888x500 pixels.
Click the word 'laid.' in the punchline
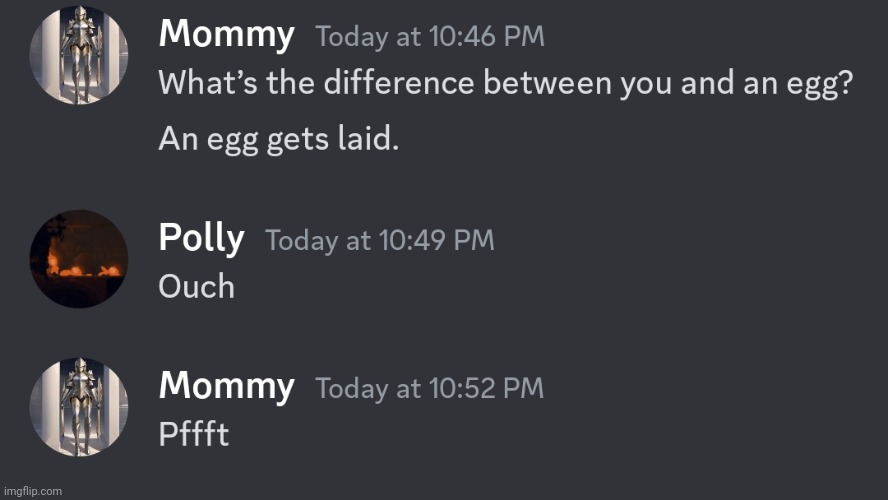click(x=368, y=139)
